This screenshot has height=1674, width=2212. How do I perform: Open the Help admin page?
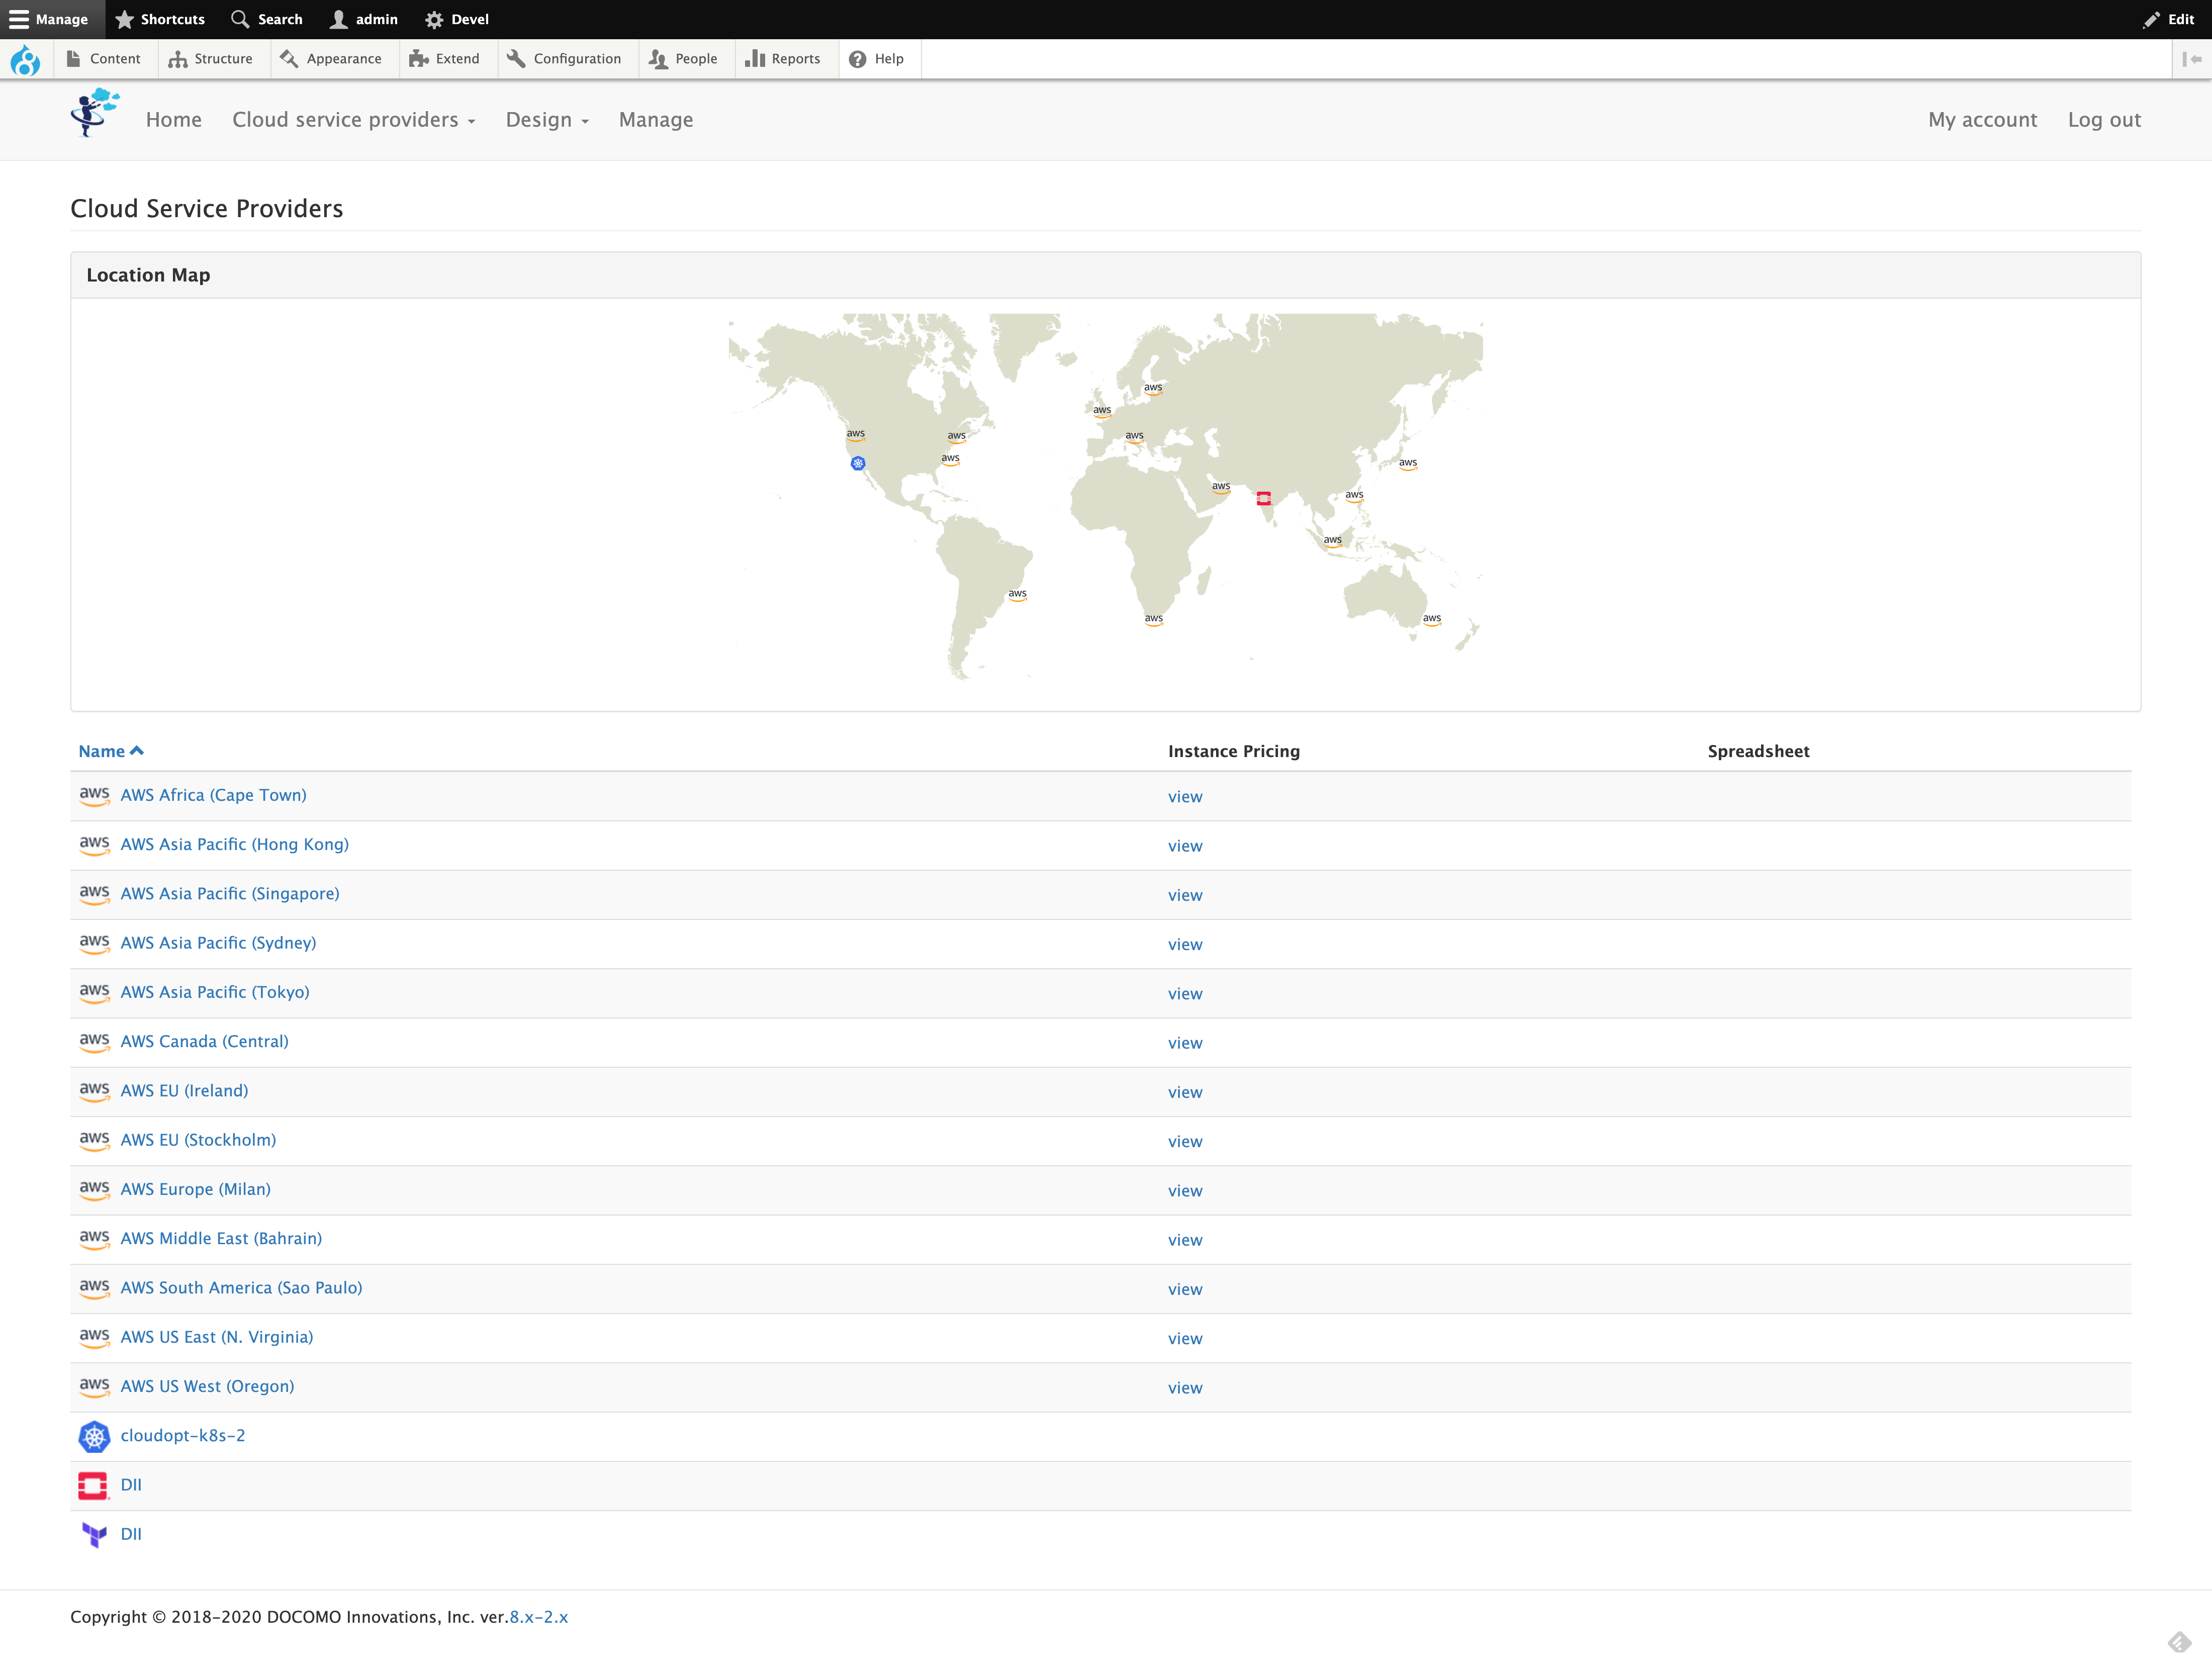(877, 59)
